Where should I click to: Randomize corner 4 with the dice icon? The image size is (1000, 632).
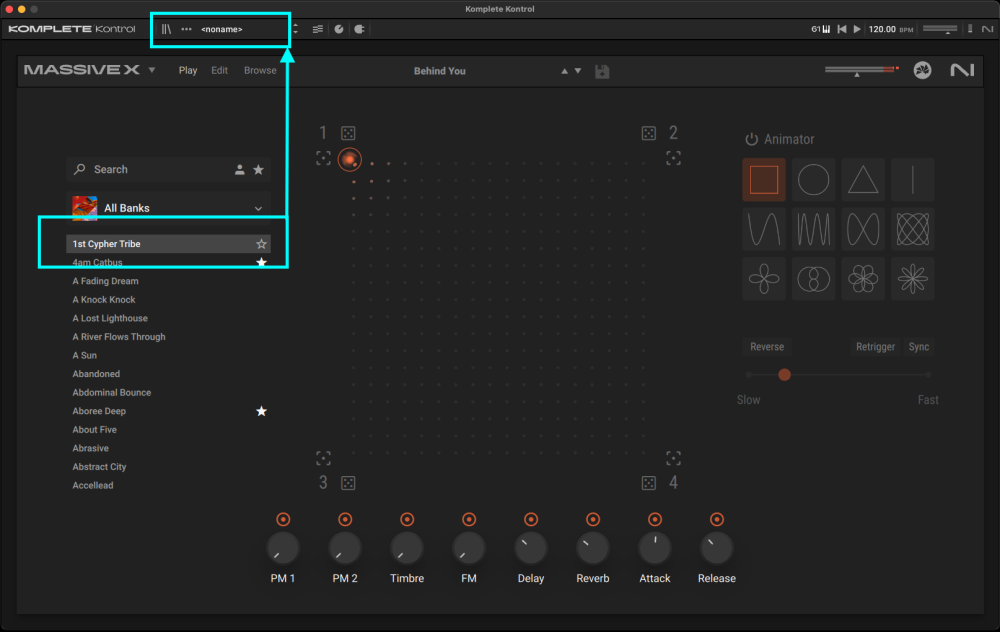[x=649, y=483]
